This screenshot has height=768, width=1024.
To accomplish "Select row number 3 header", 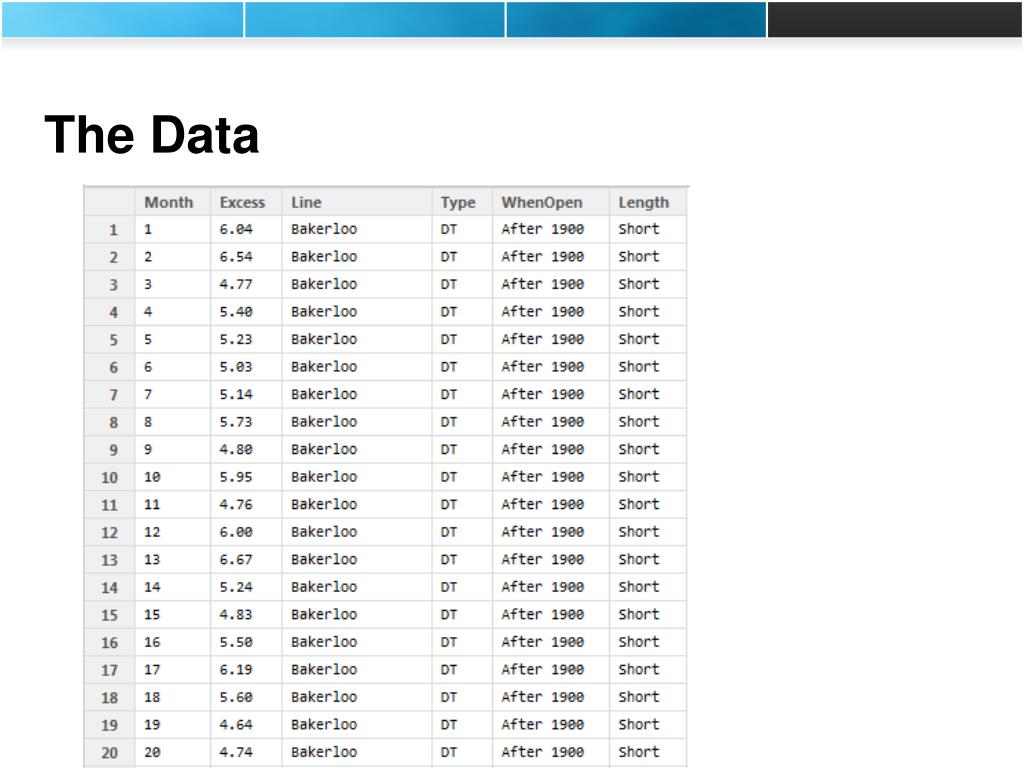I will click(x=109, y=285).
